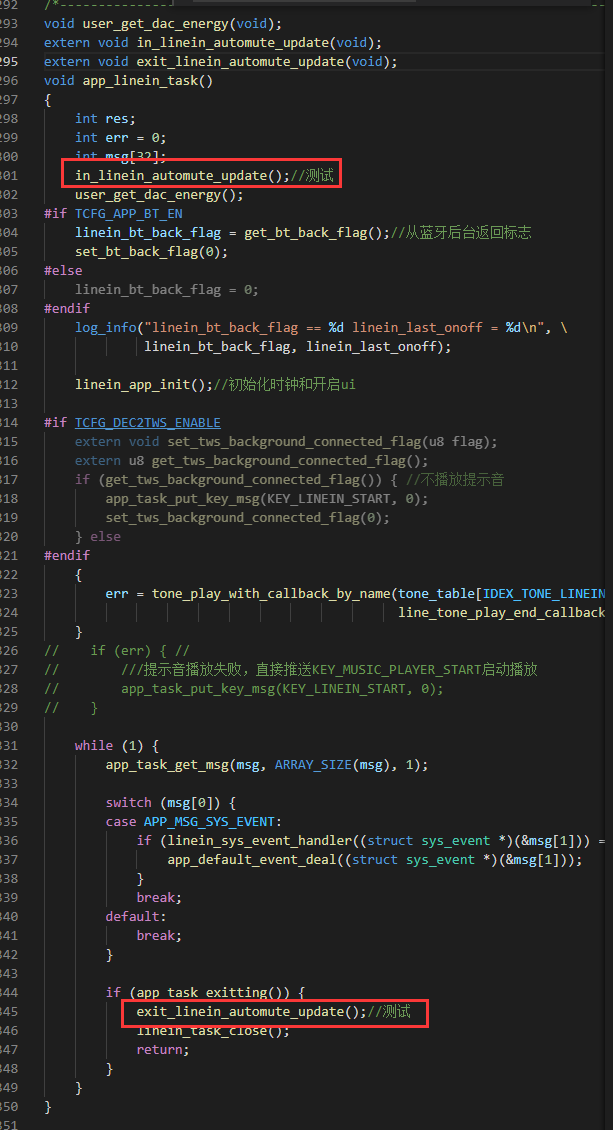
Task: Click the log_info function call
Action: tap(105, 327)
